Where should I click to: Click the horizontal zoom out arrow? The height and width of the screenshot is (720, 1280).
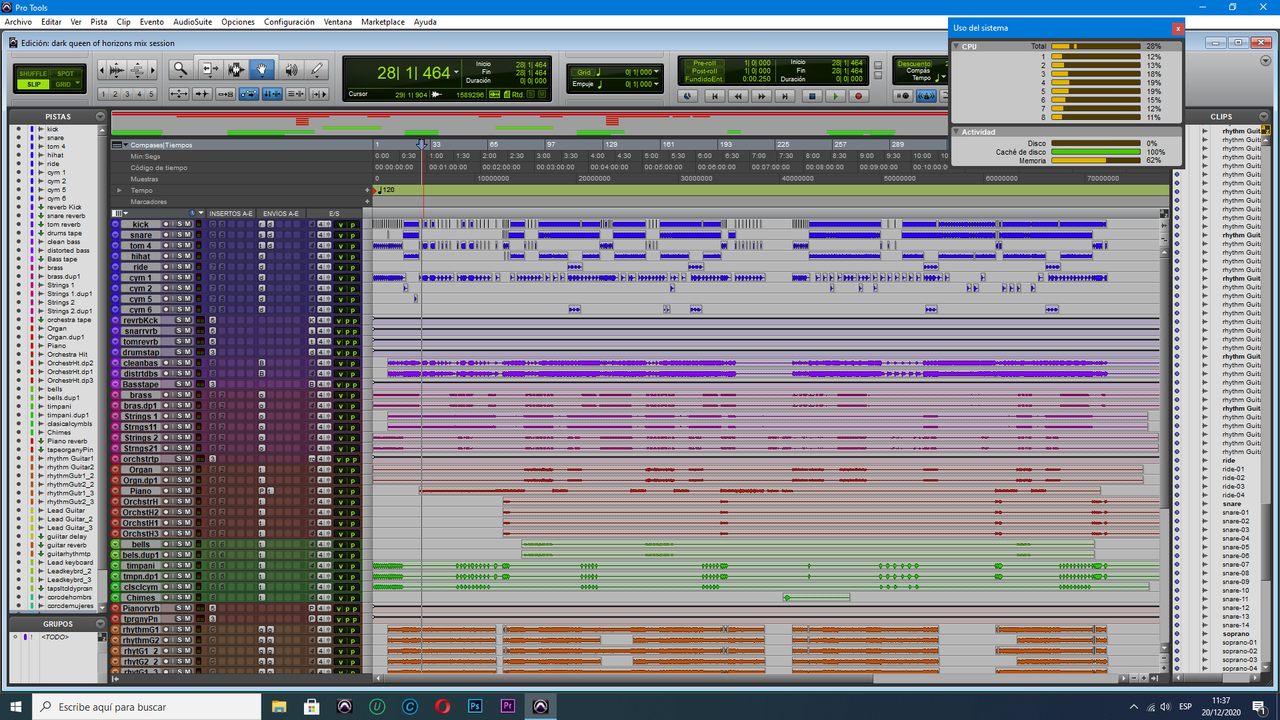pyautogui.click(x=102, y=70)
